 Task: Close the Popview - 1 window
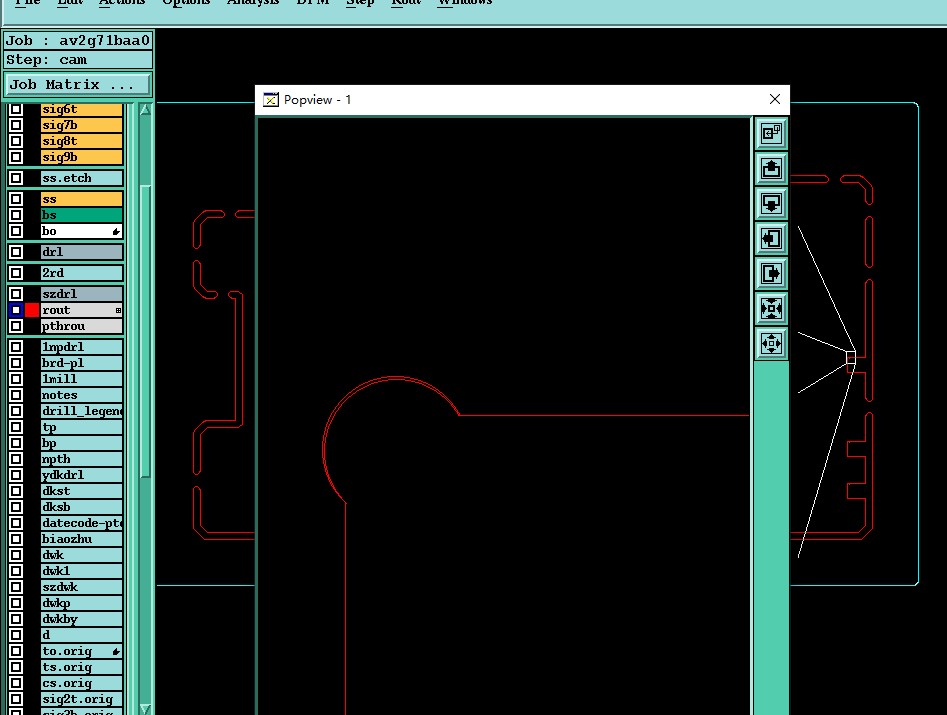(x=775, y=99)
